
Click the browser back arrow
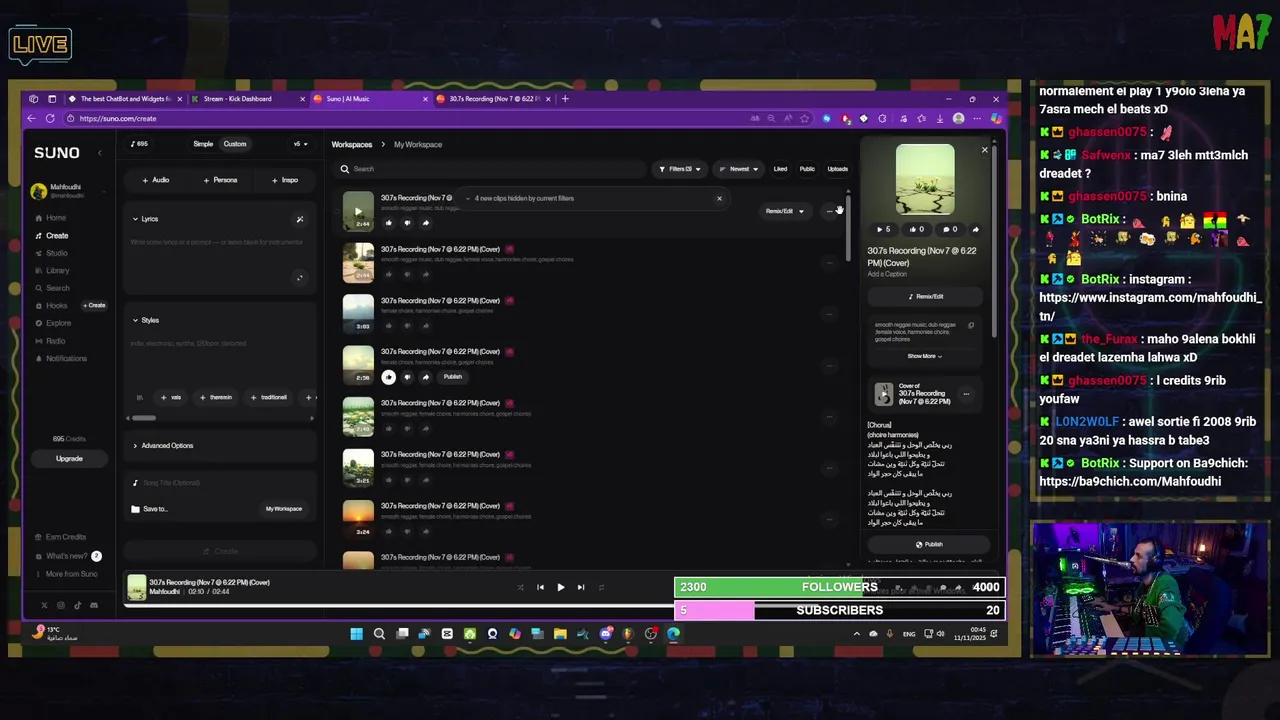point(32,118)
